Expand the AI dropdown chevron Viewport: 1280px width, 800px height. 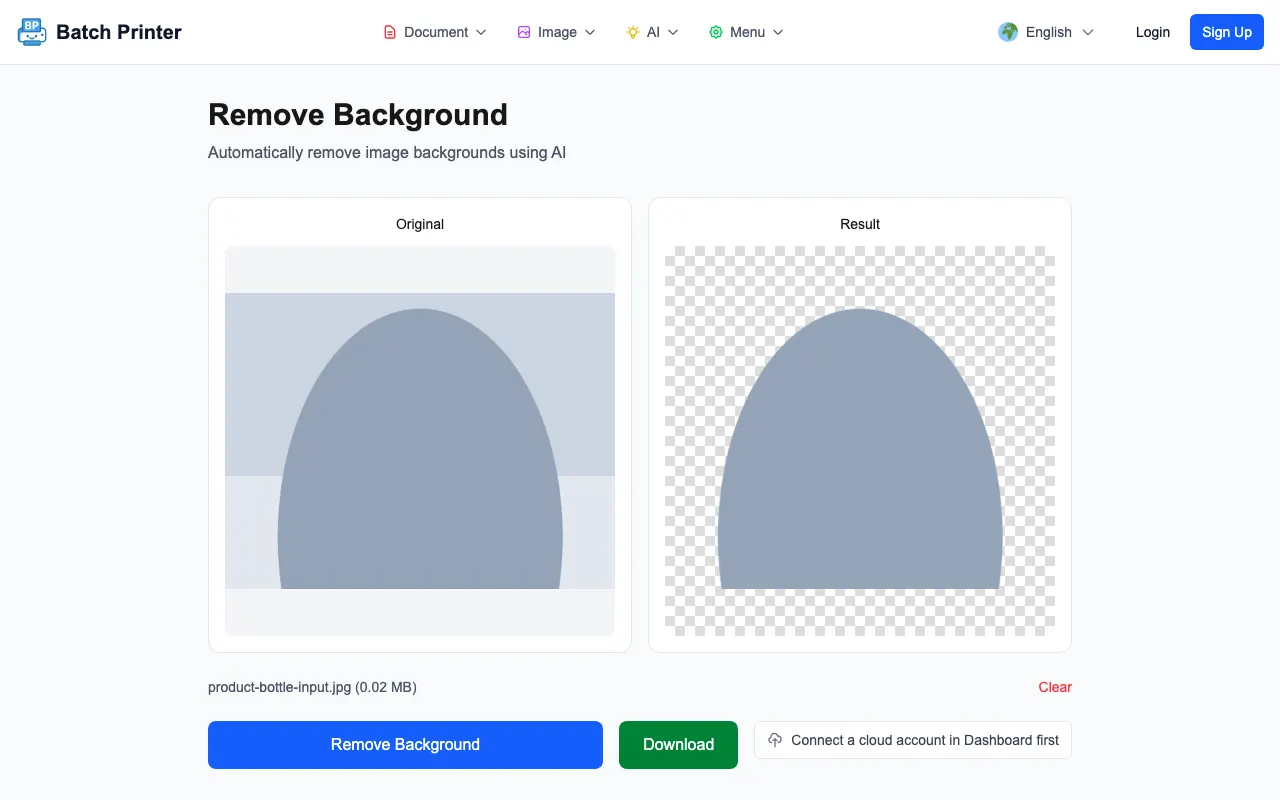point(673,32)
